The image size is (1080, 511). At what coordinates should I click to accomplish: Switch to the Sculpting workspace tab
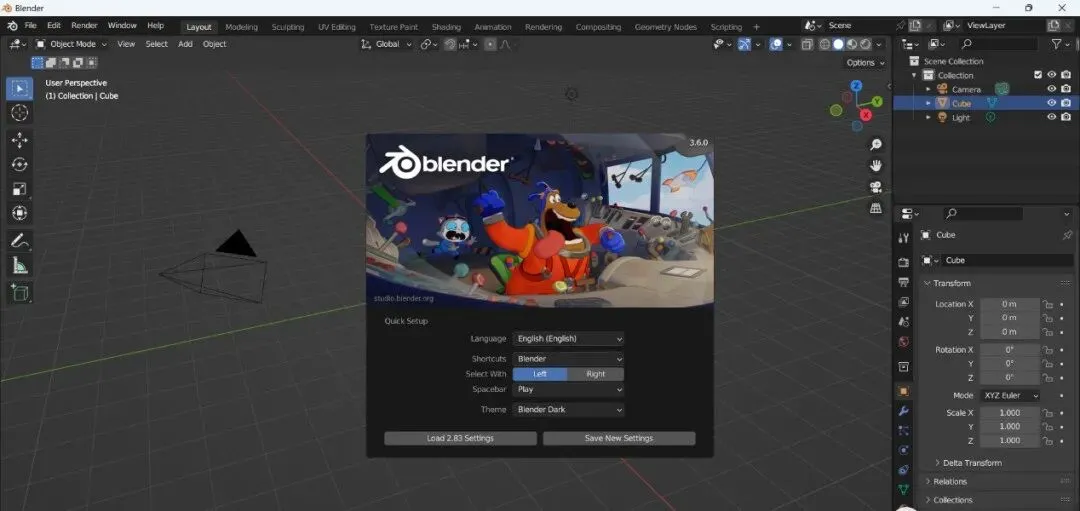(x=288, y=27)
